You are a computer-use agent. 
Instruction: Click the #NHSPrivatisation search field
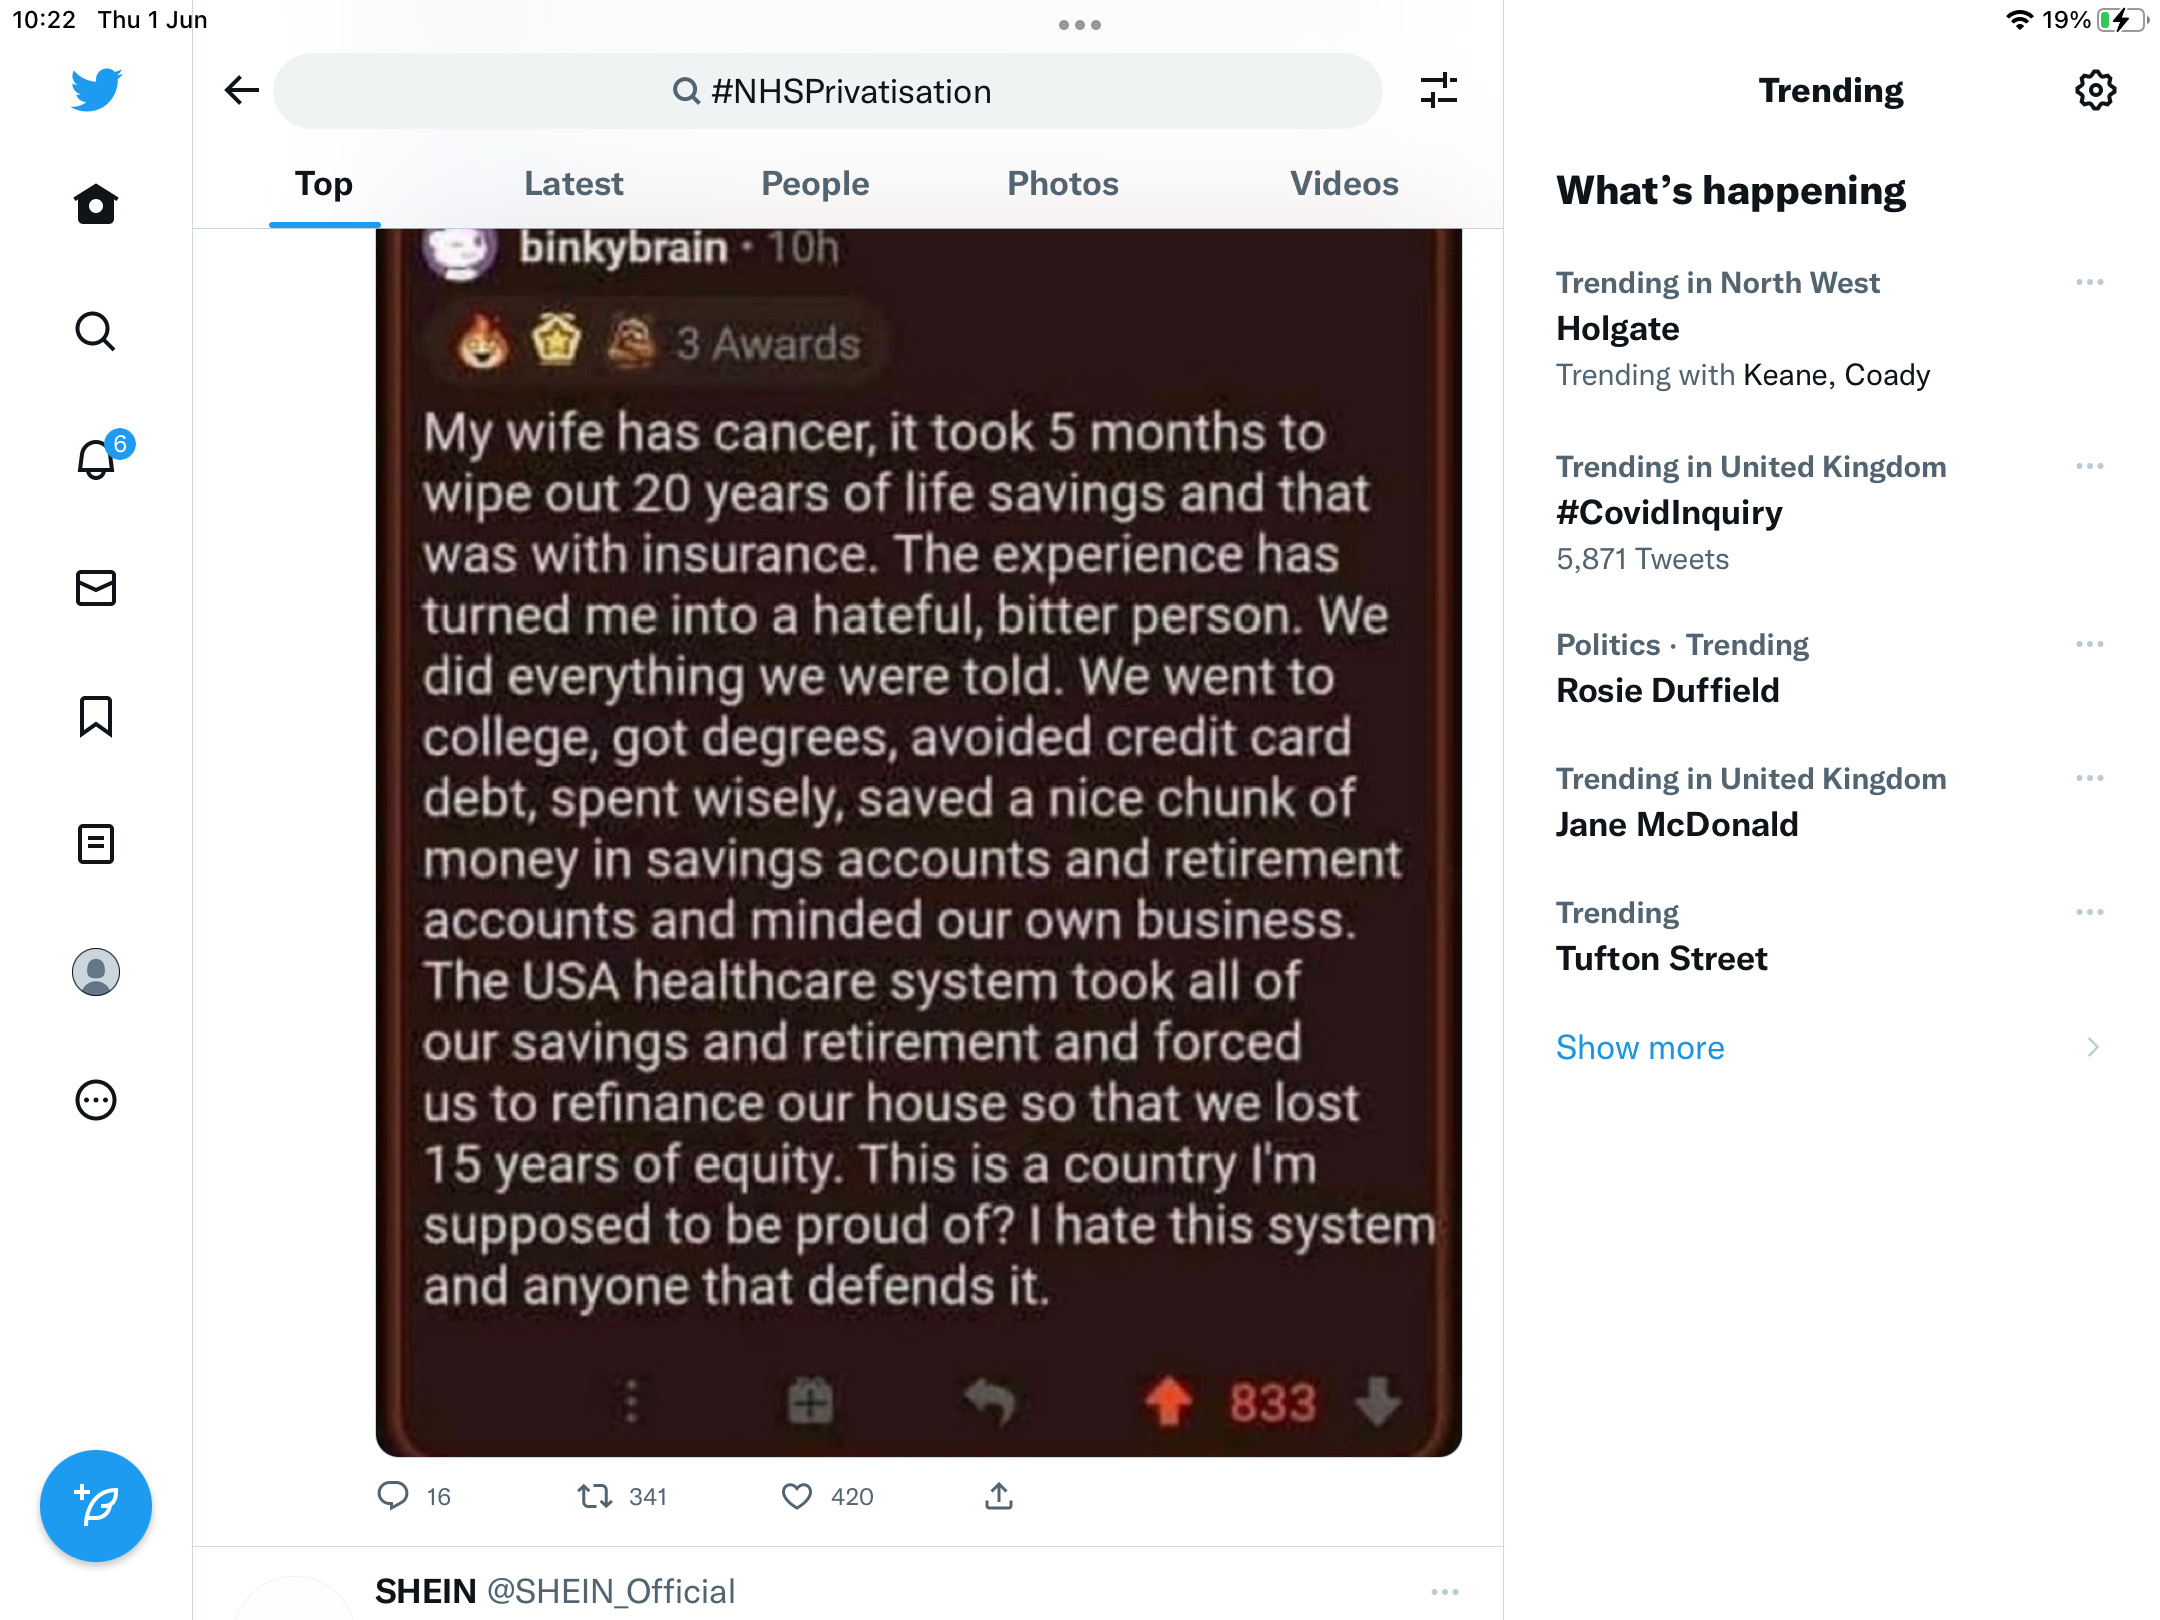pos(828,91)
